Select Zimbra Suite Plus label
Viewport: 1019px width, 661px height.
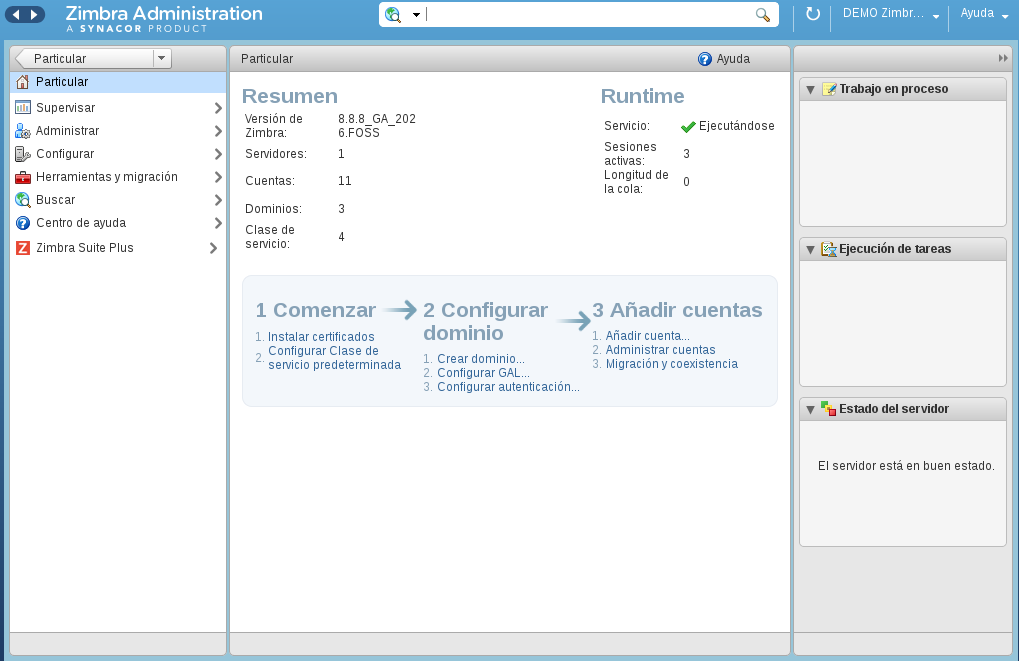(x=84, y=248)
